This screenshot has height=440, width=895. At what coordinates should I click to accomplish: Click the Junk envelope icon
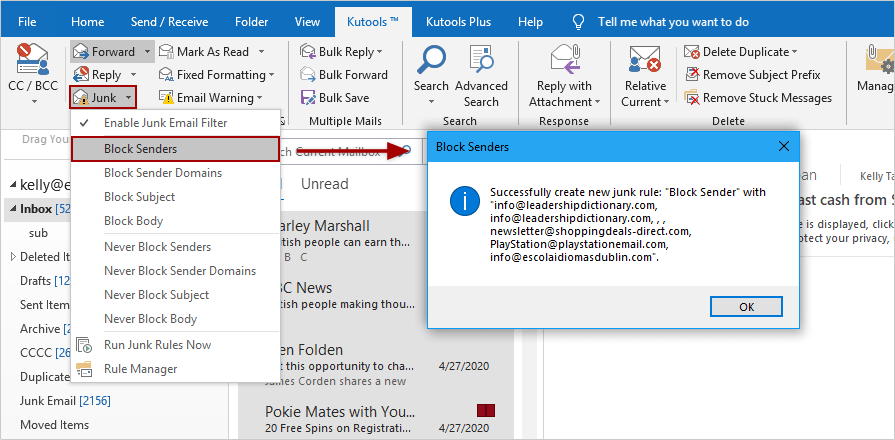click(82, 98)
